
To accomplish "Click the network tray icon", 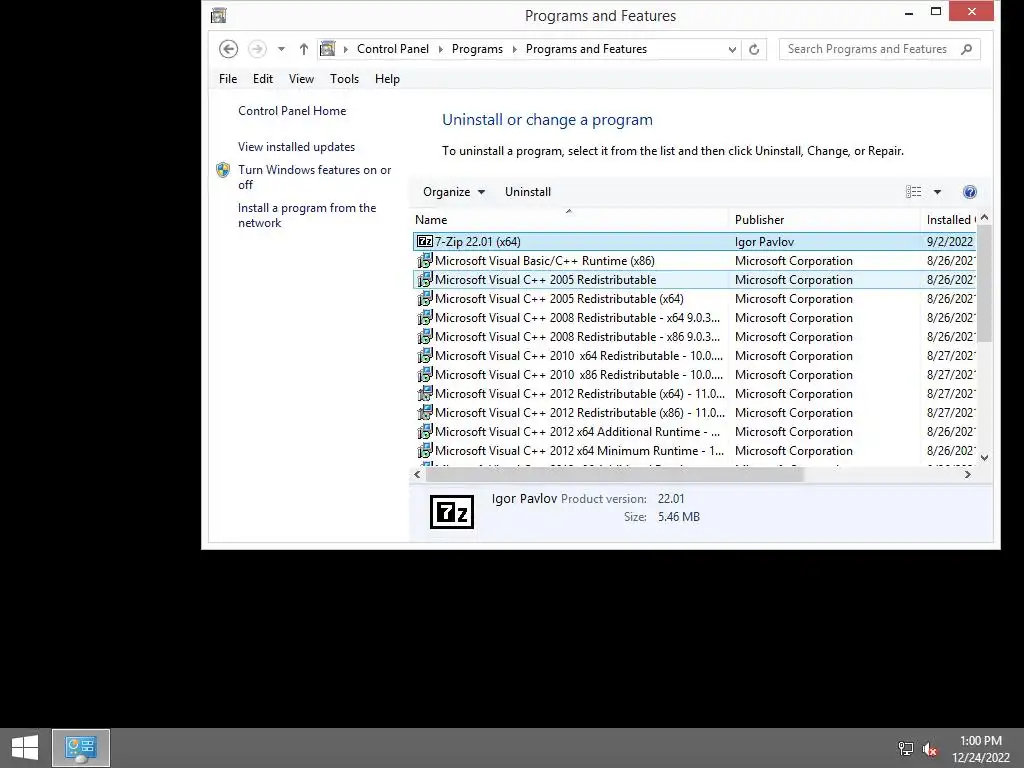I will click(906, 748).
